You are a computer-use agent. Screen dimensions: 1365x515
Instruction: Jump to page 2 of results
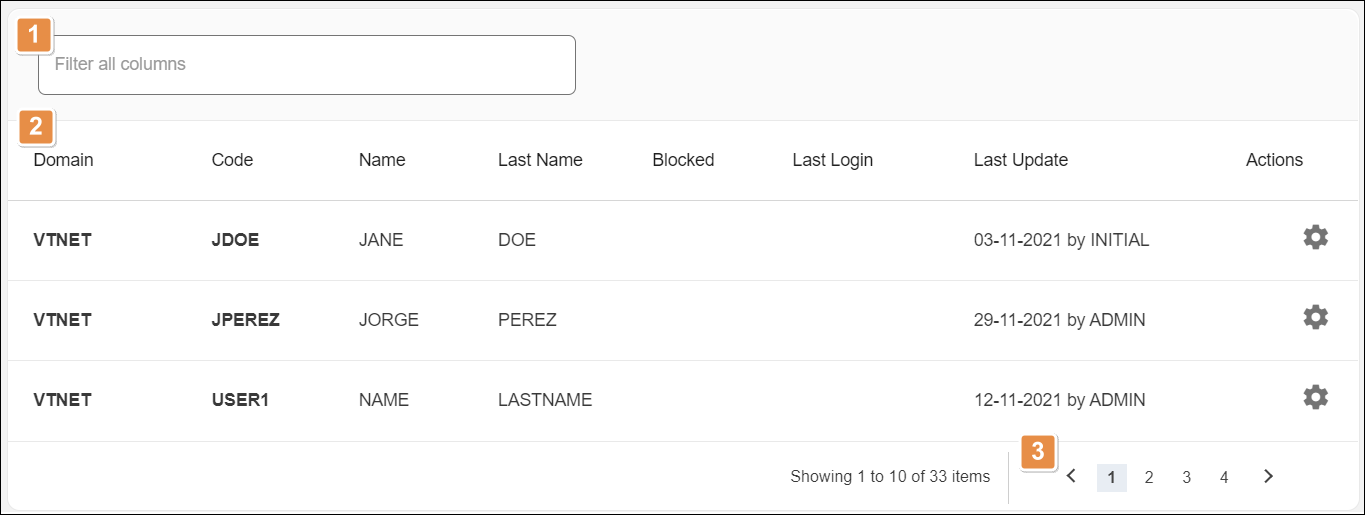(1149, 478)
